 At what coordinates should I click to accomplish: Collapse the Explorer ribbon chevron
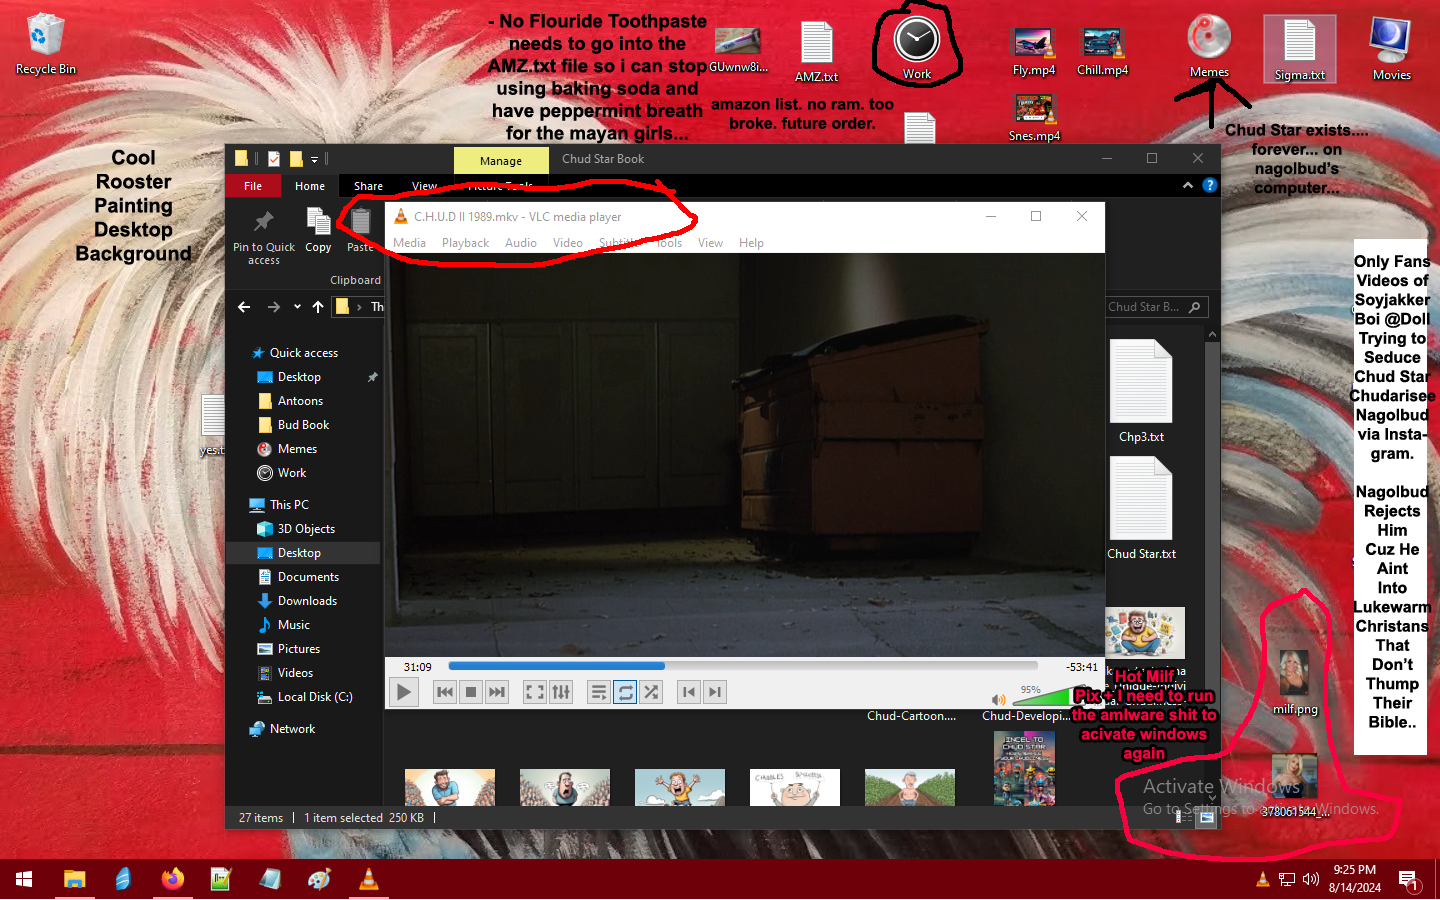click(x=1187, y=185)
